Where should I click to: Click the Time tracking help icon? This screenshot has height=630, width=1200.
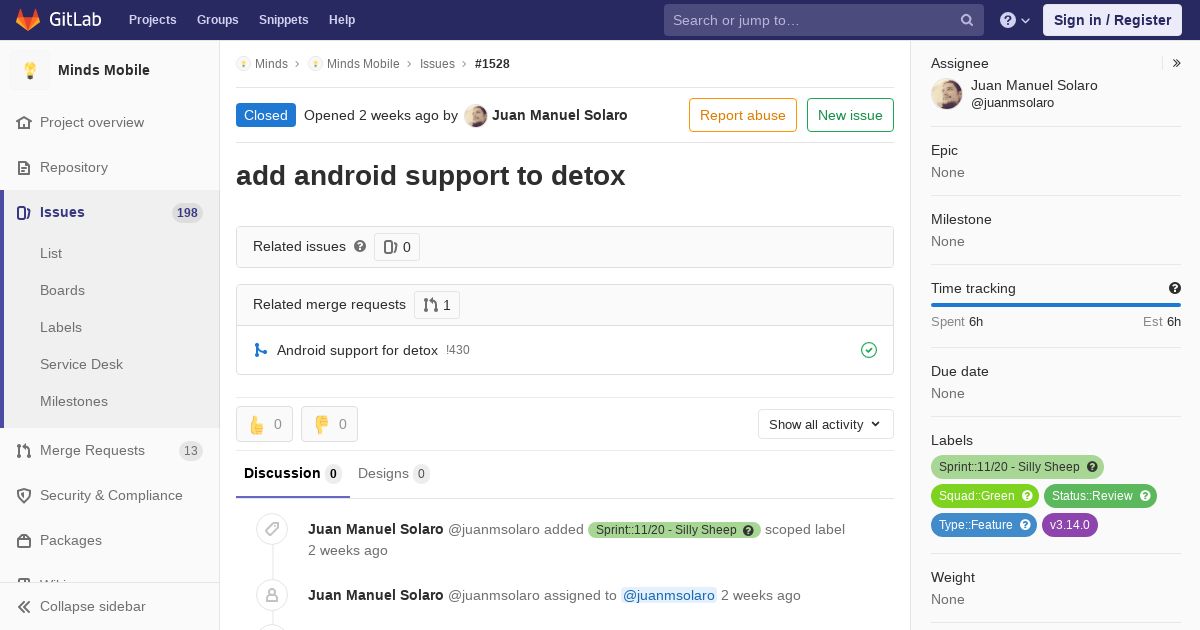coord(1175,288)
